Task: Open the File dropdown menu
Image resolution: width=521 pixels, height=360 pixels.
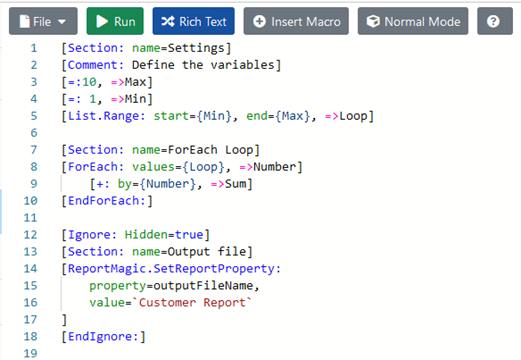Action: (x=43, y=21)
